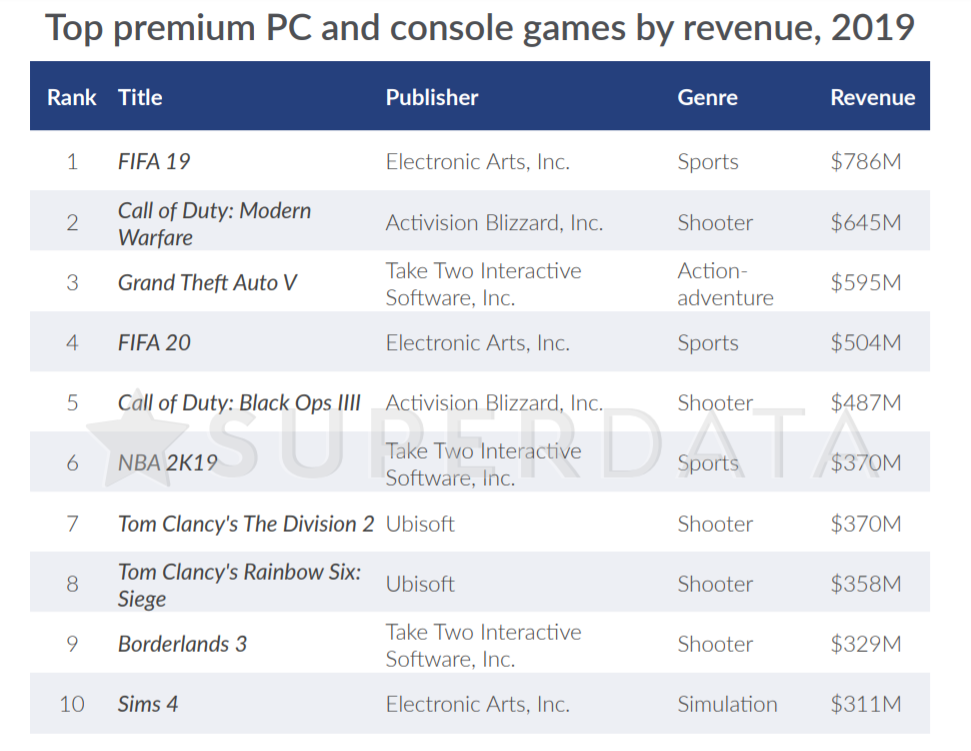Screen dimensions: 971x751
Task: Click the Publisher column header
Action: click(x=432, y=97)
